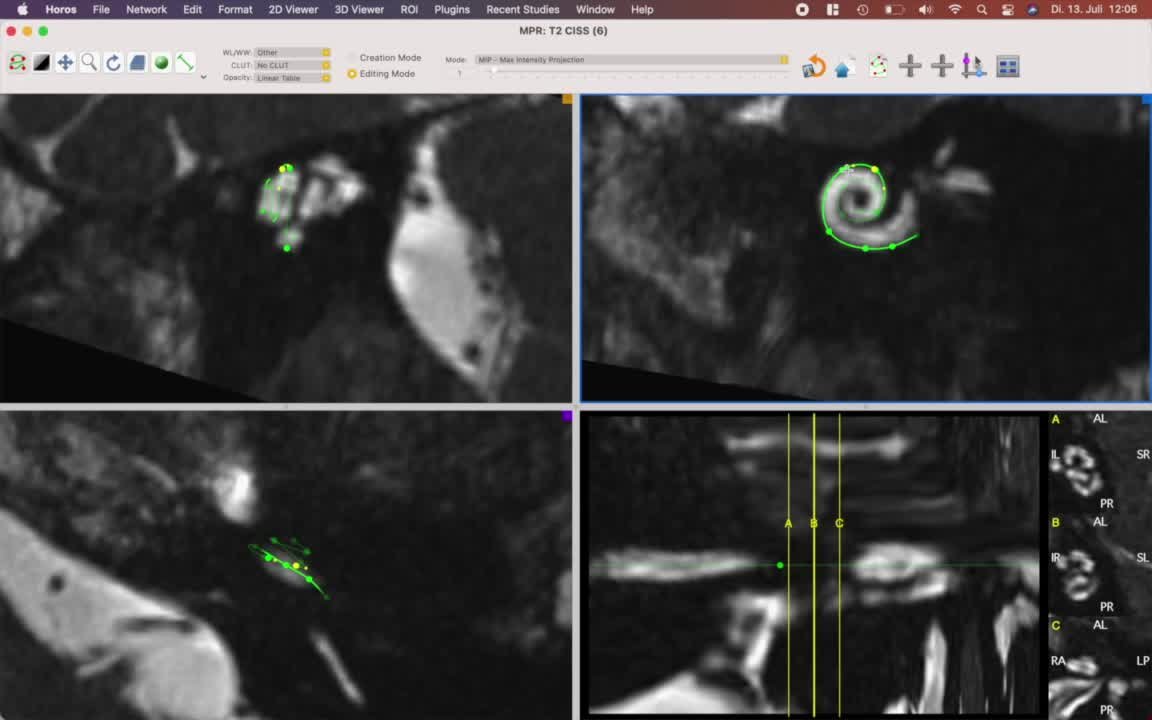Click the Siri icon
Viewport: 1152px width, 720px height.
tap(1033, 10)
